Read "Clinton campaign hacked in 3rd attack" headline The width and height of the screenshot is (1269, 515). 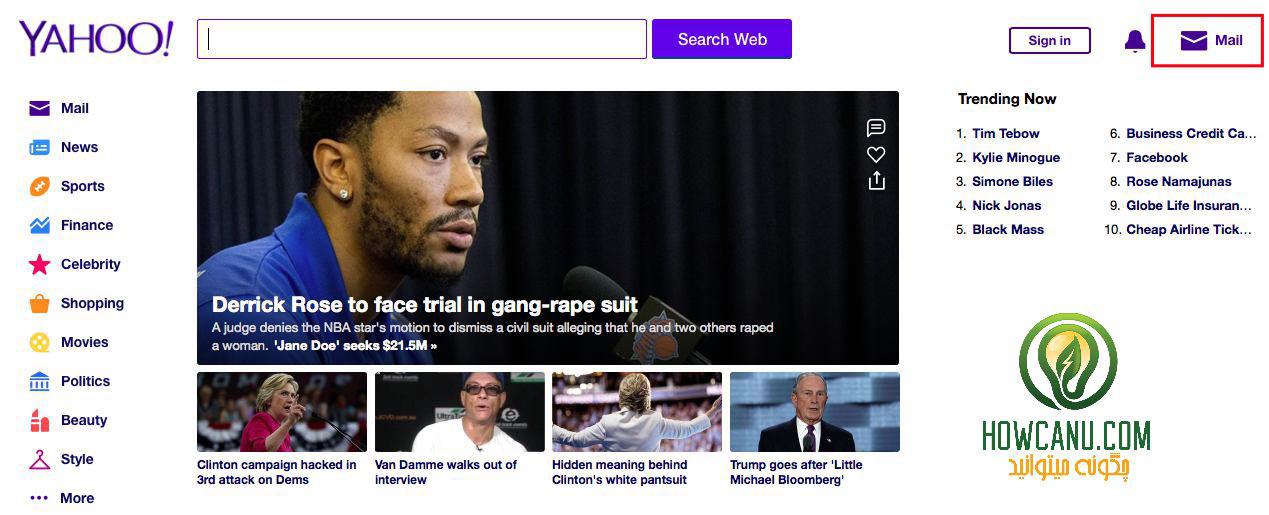pos(277,472)
